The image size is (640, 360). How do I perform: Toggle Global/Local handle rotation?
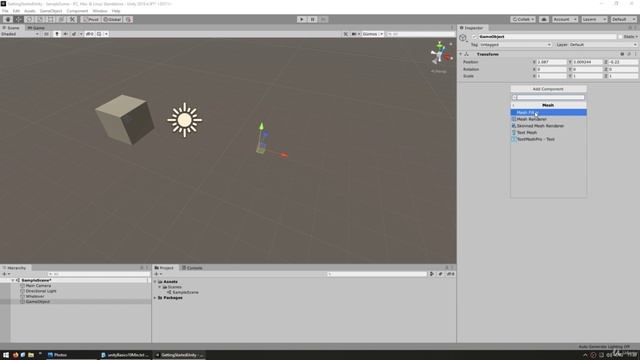(x=112, y=19)
